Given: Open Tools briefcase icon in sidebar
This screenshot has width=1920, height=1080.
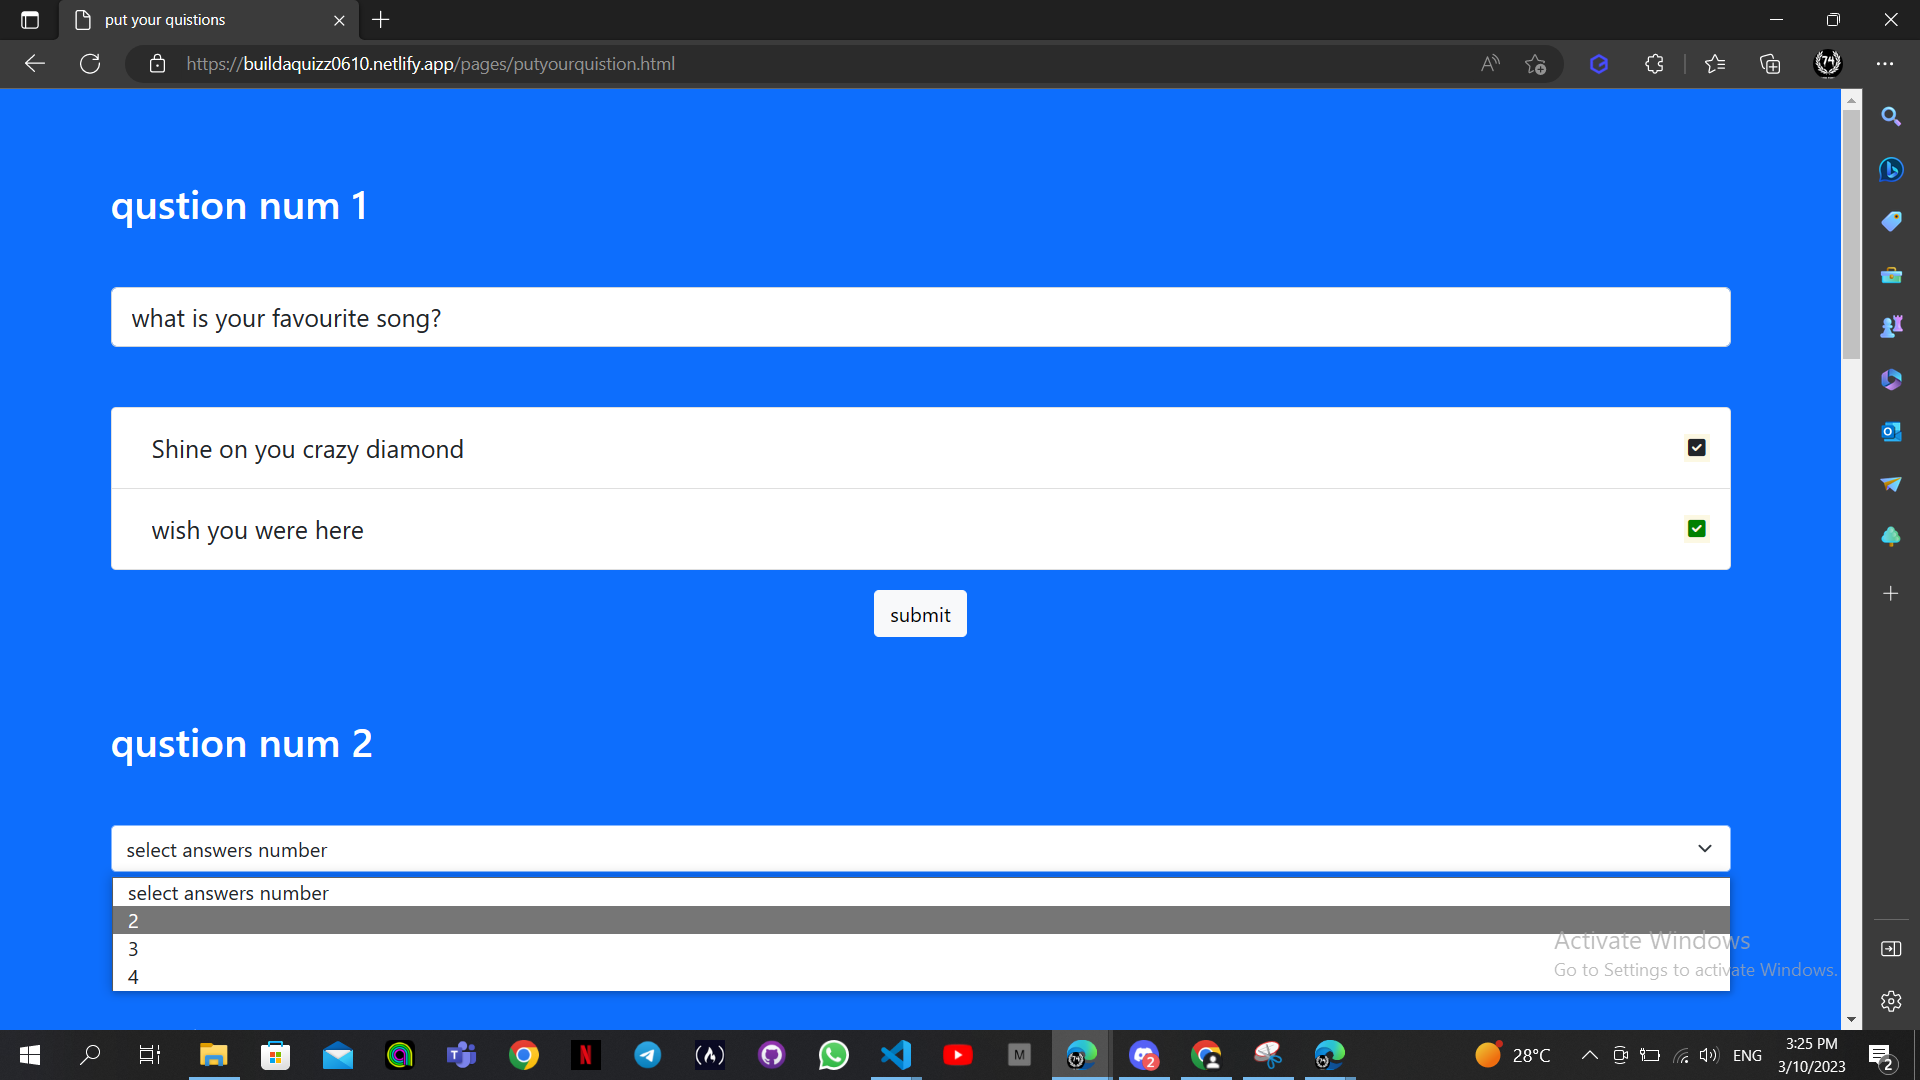Looking at the screenshot, I should pyautogui.click(x=1891, y=274).
